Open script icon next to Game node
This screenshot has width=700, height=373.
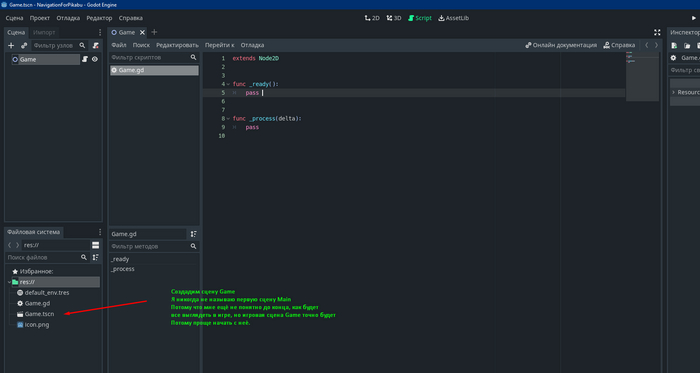click(x=85, y=59)
